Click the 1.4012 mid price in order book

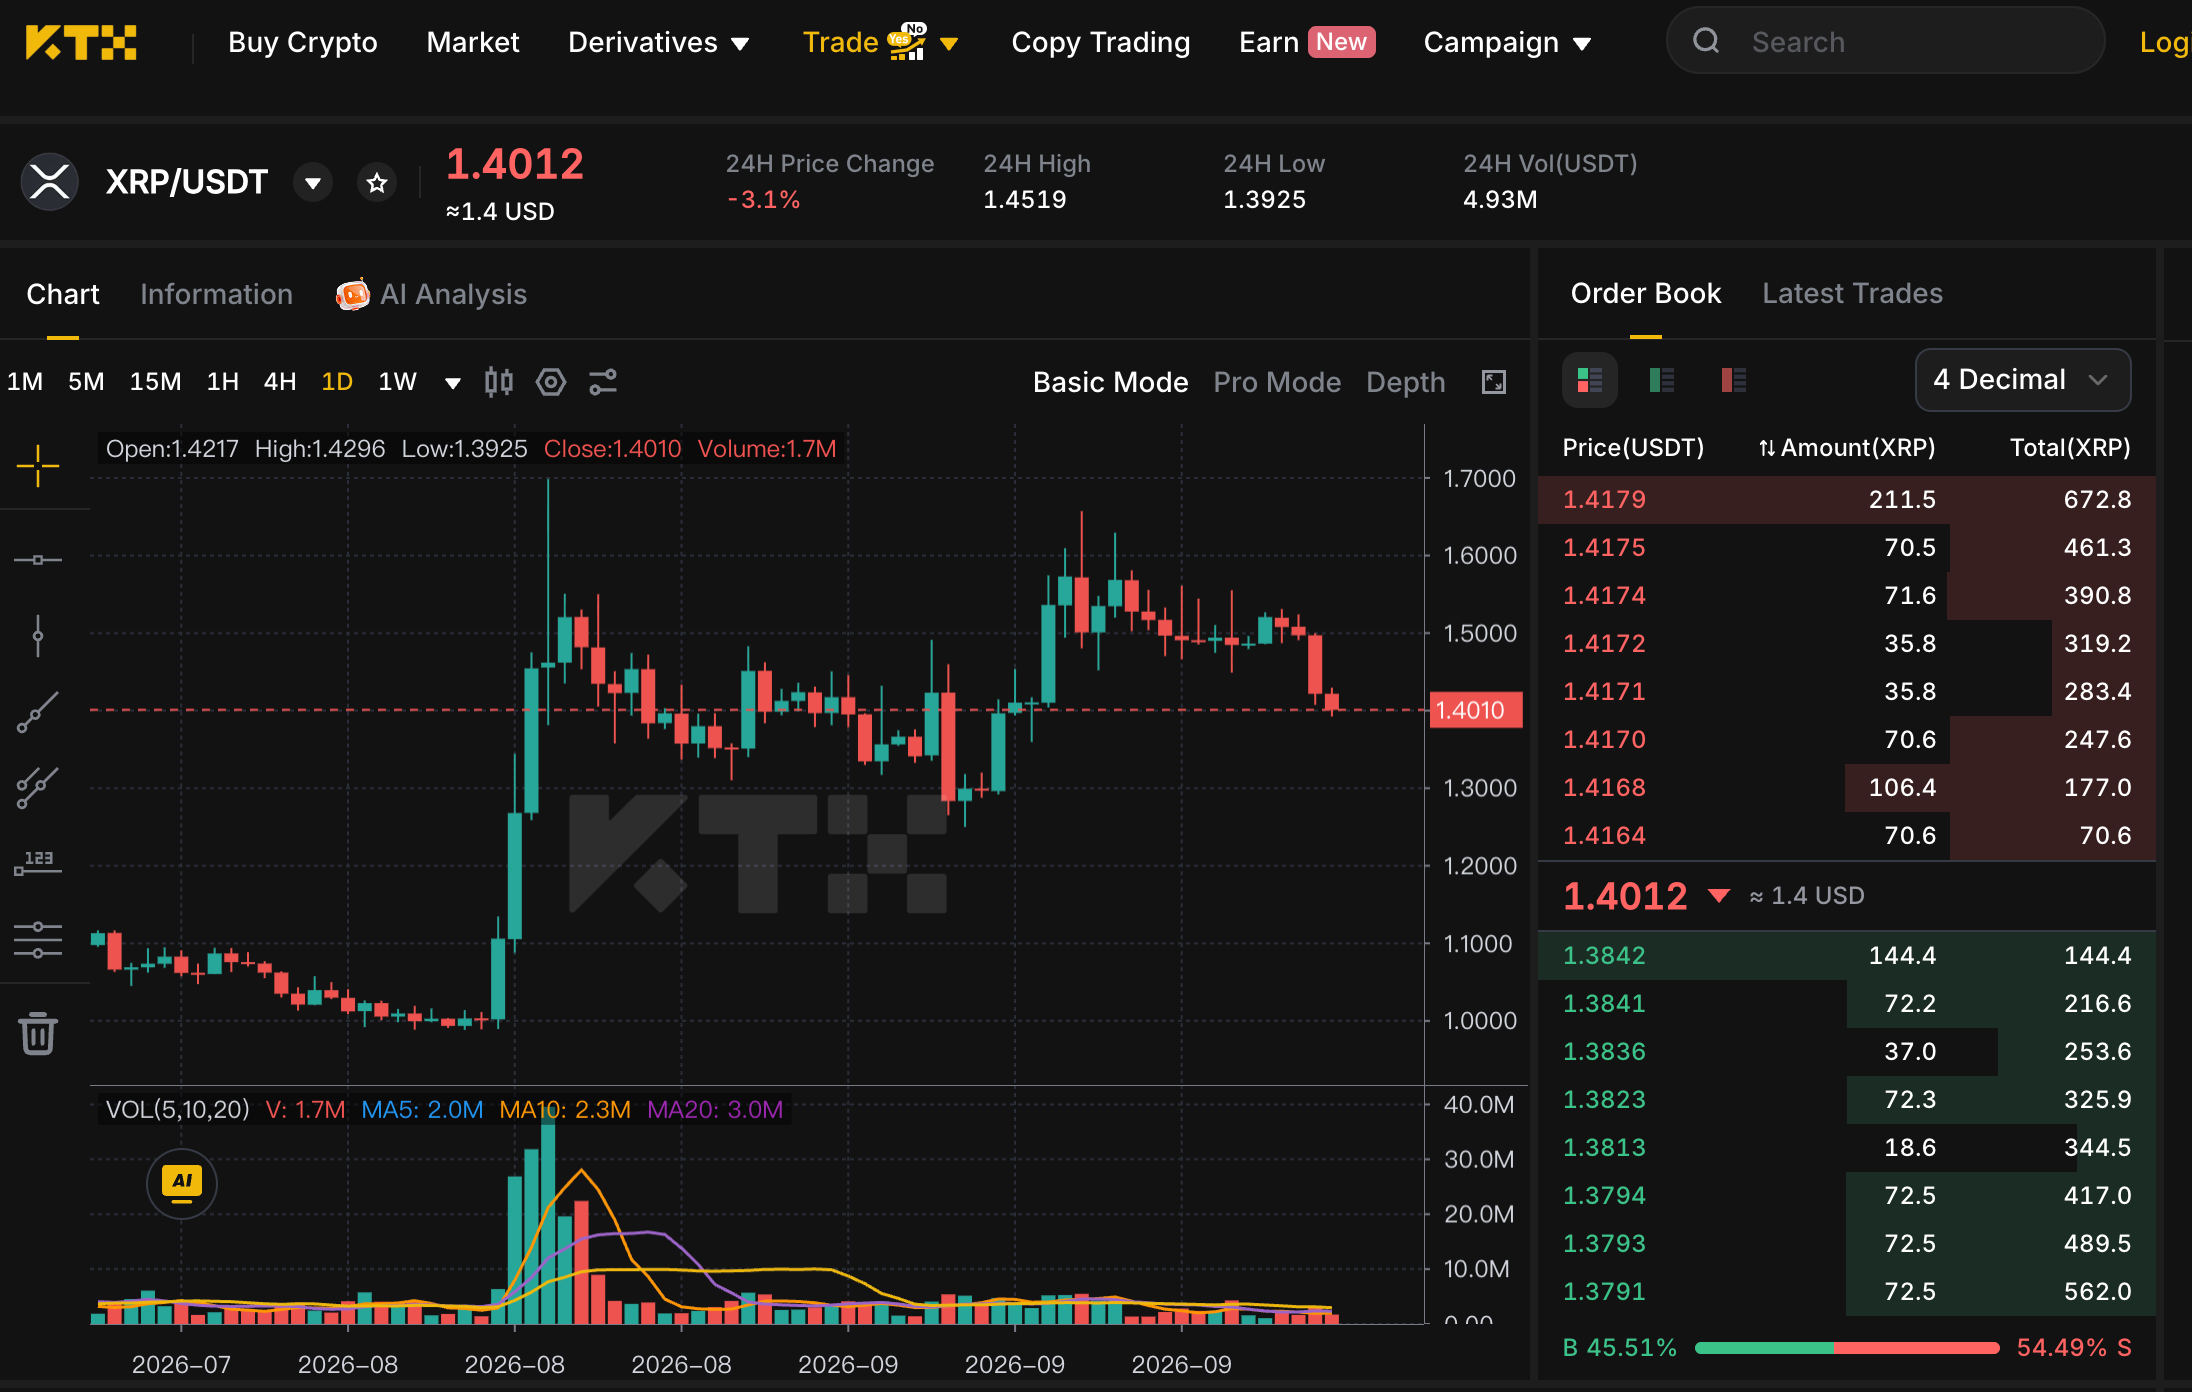[1625, 896]
